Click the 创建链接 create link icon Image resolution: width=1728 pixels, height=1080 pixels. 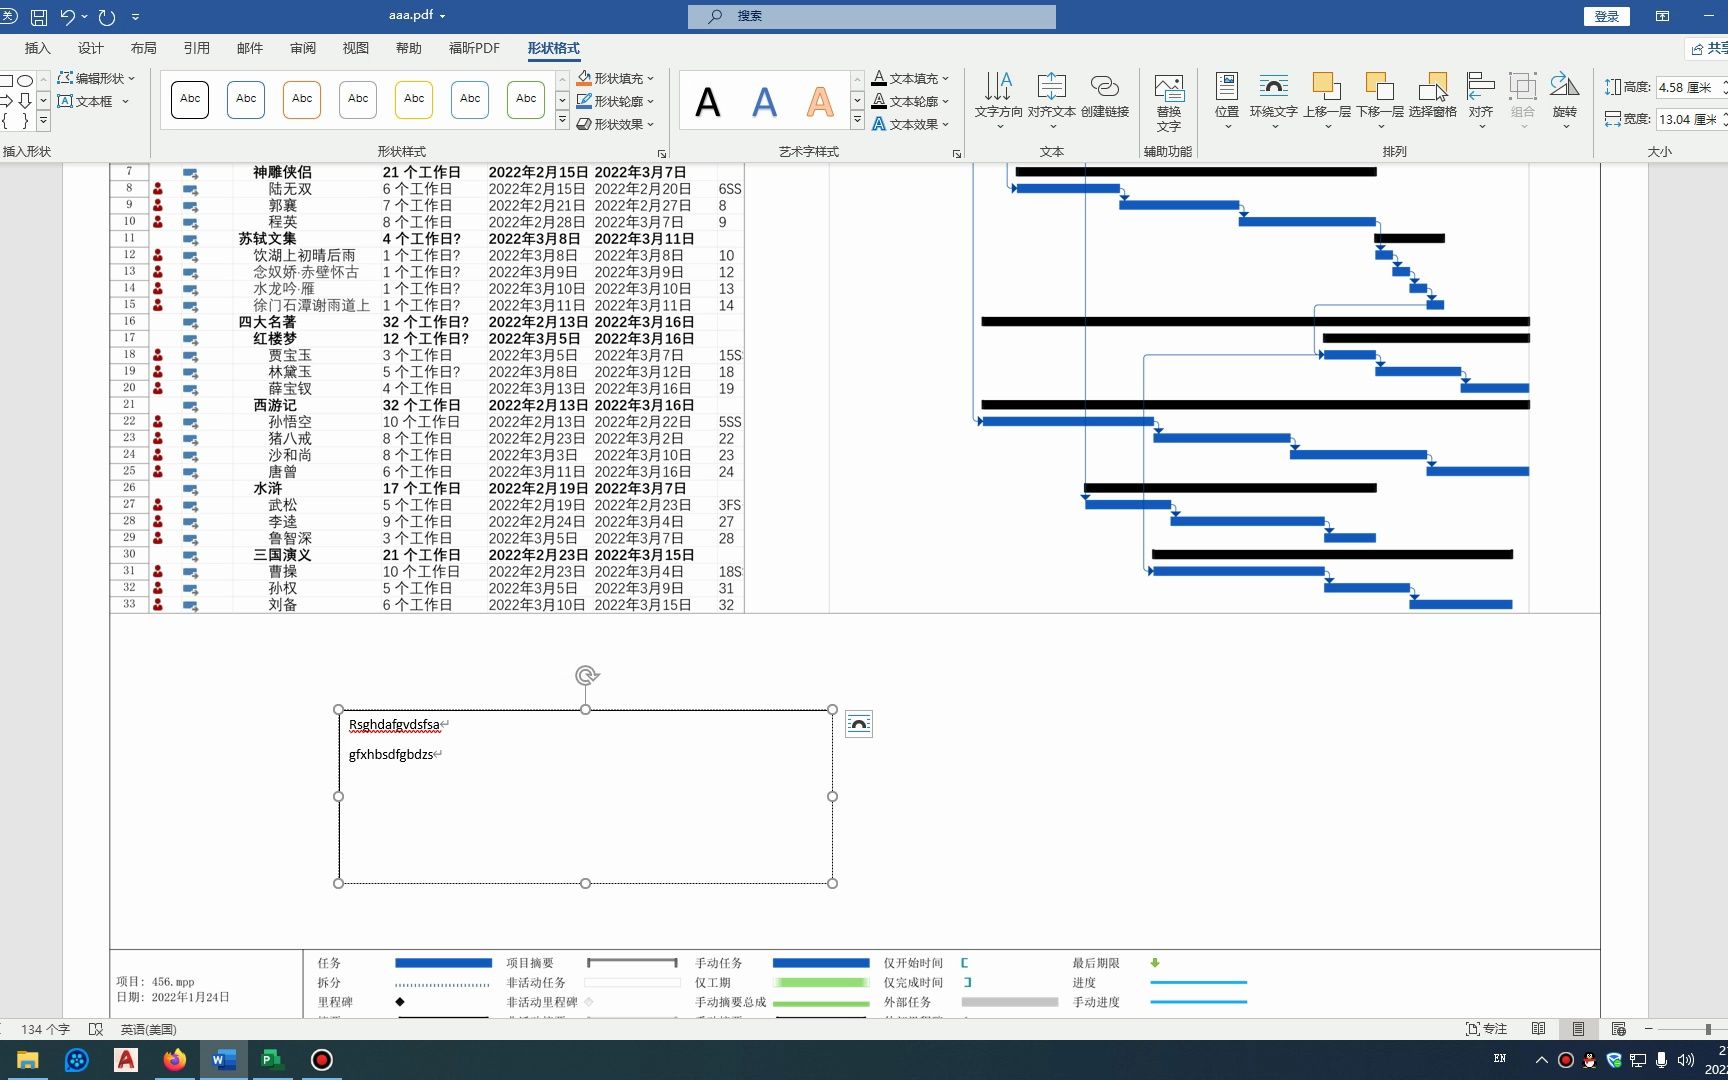pyautogui.click(x=1104, y=96)
